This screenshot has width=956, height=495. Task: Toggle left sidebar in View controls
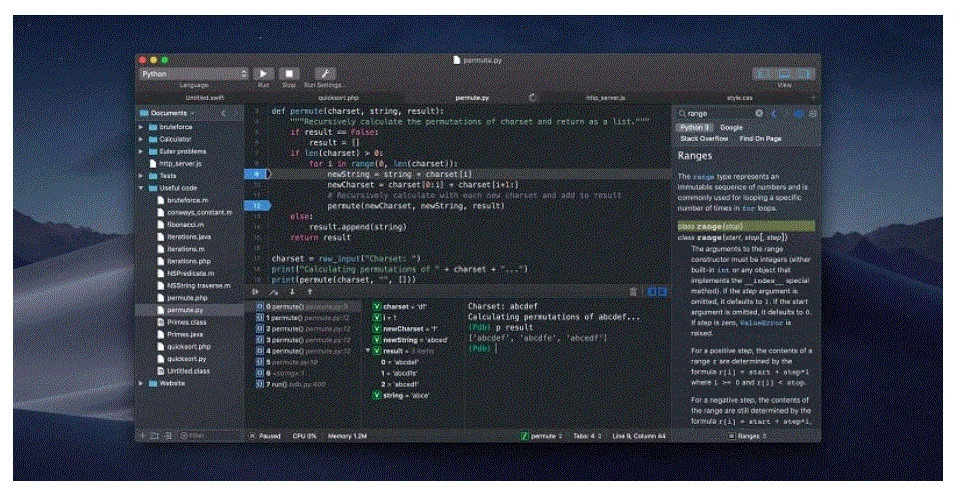tap(762, 74)
